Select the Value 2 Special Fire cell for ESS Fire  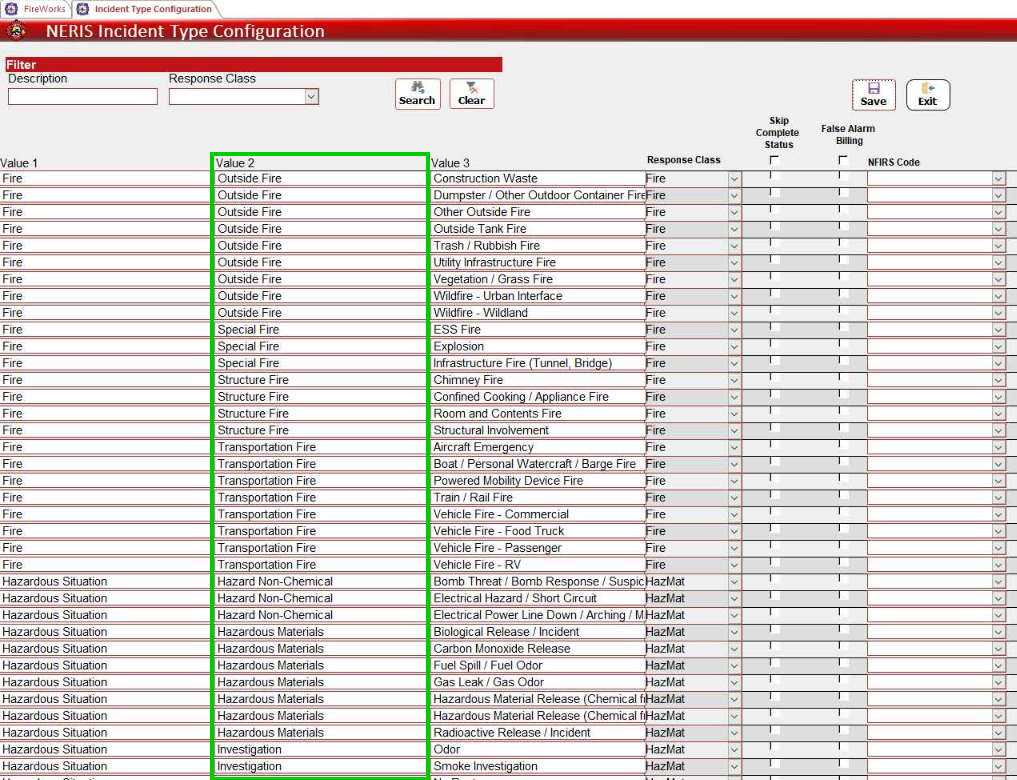(320, 330)
